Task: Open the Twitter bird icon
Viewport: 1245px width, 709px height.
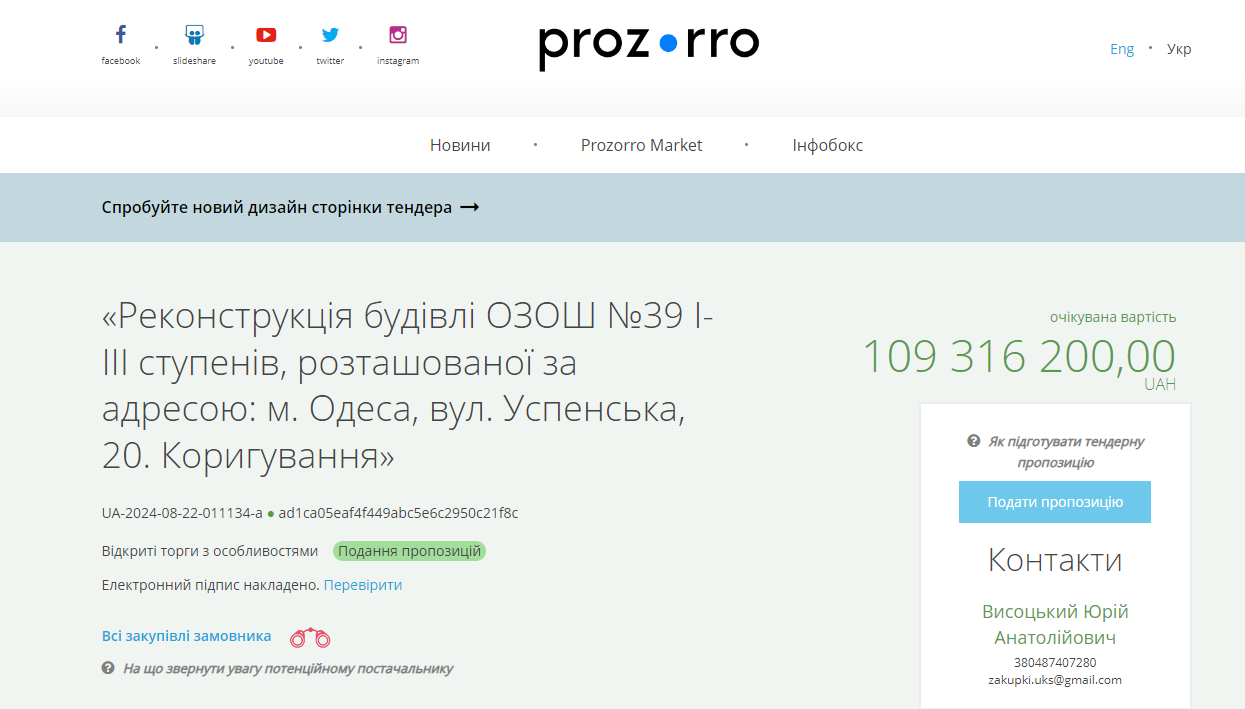Action: (x=330, y=35)
